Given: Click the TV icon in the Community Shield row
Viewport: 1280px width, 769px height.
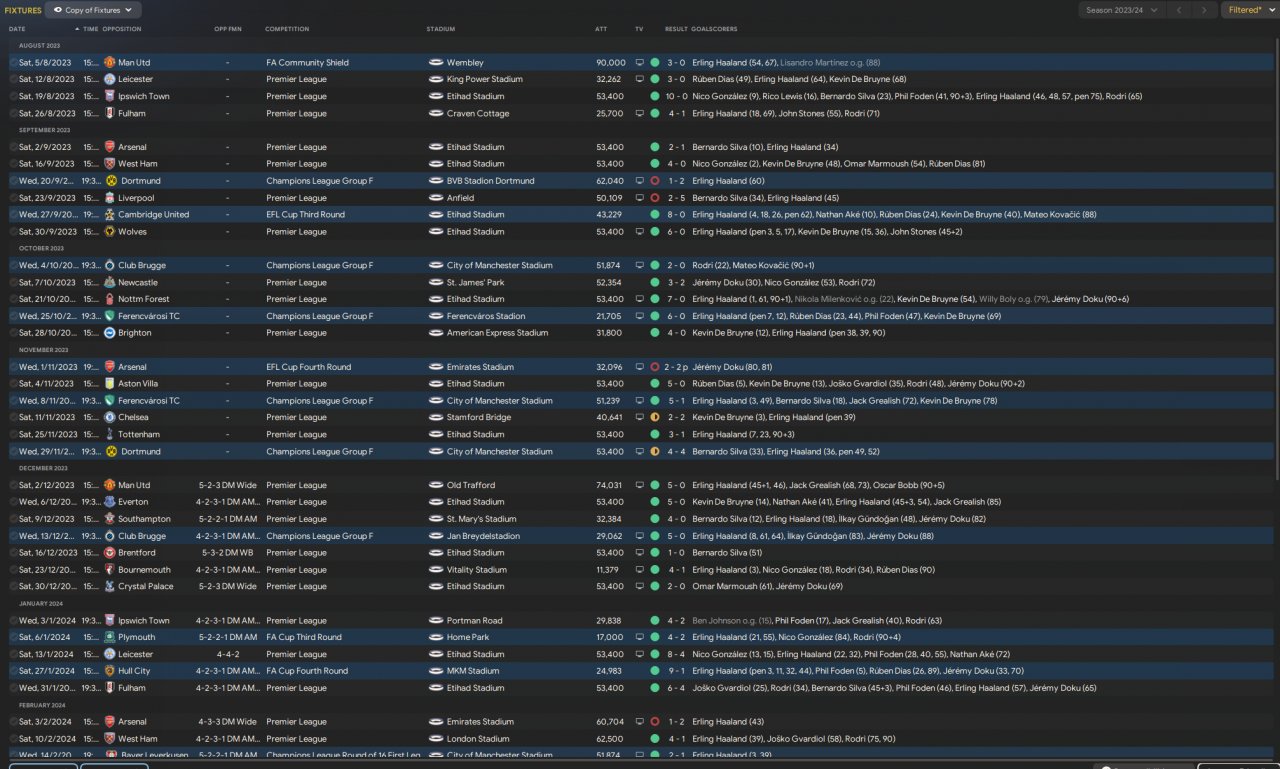Looking at the screenshot, I should click(639, 63).
